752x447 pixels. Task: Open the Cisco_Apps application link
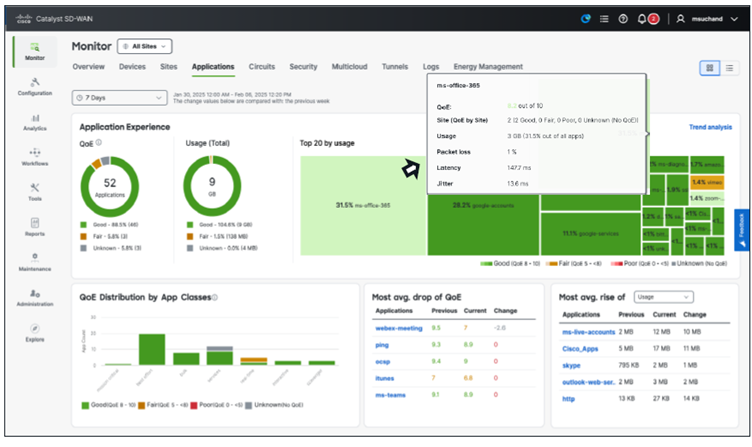click(580, 349)
